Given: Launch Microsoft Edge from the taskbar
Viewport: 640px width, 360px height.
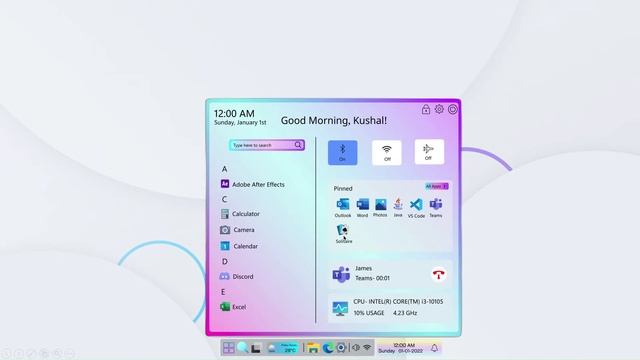Looking at the screenshot, I should click(328, 348).
